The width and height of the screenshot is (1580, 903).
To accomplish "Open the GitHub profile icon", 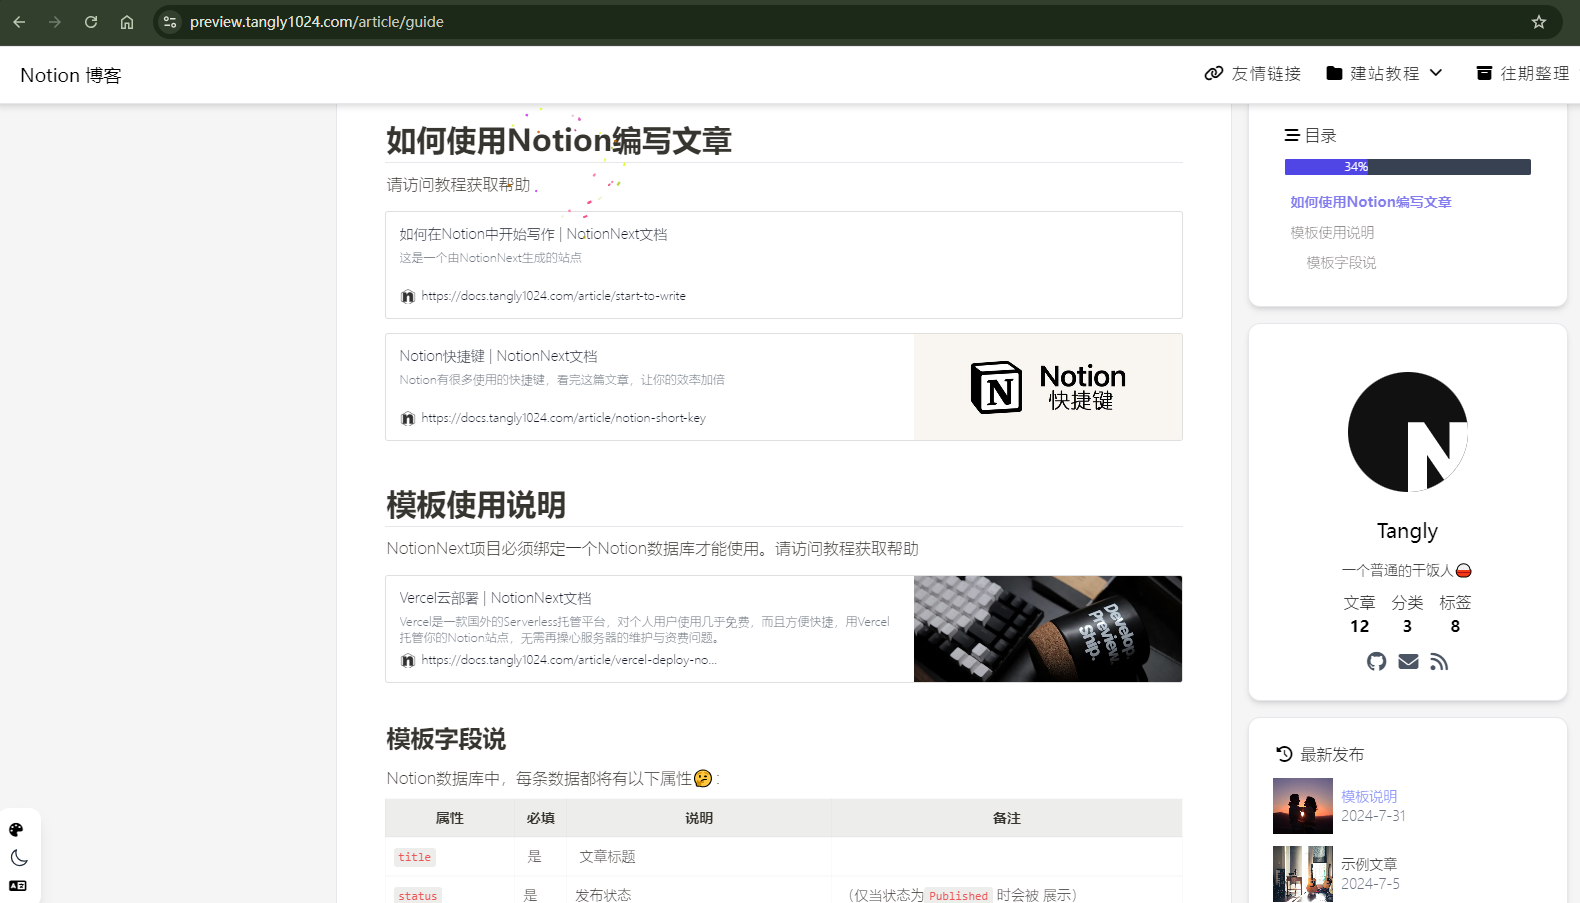I will (1377, 662).
